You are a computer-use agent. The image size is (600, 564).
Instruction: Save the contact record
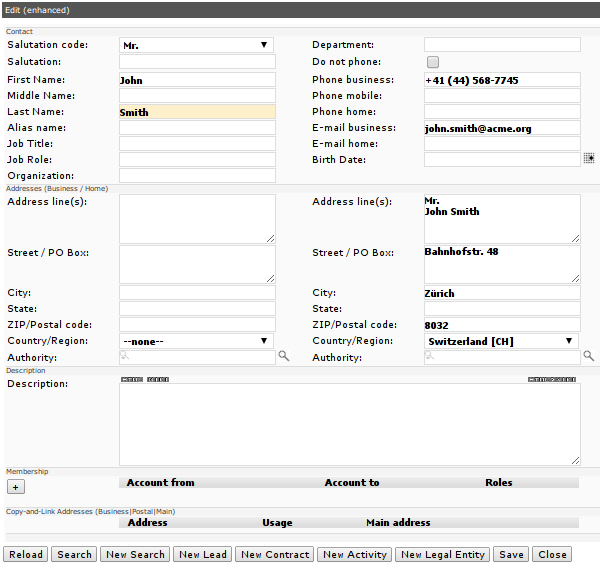click(511, 554)
